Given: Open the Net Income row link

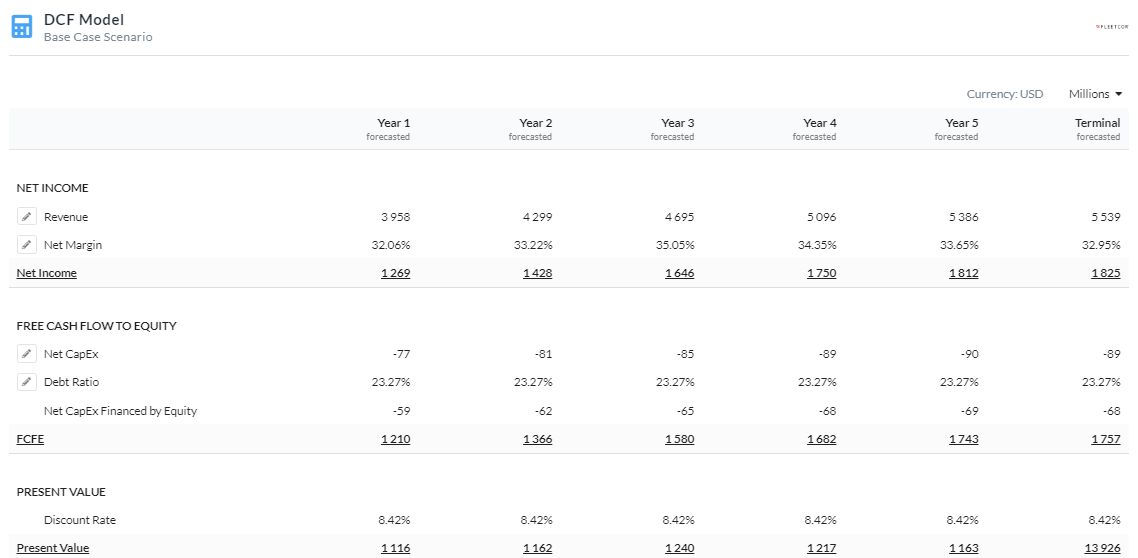Looking at the screenshot, I should (x=47, y=273).
